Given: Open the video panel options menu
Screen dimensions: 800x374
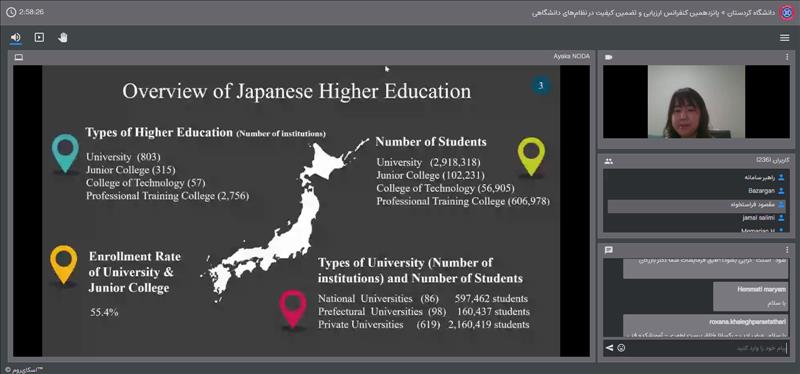Looking at the screenshot, I should click(x=787, y=57).
